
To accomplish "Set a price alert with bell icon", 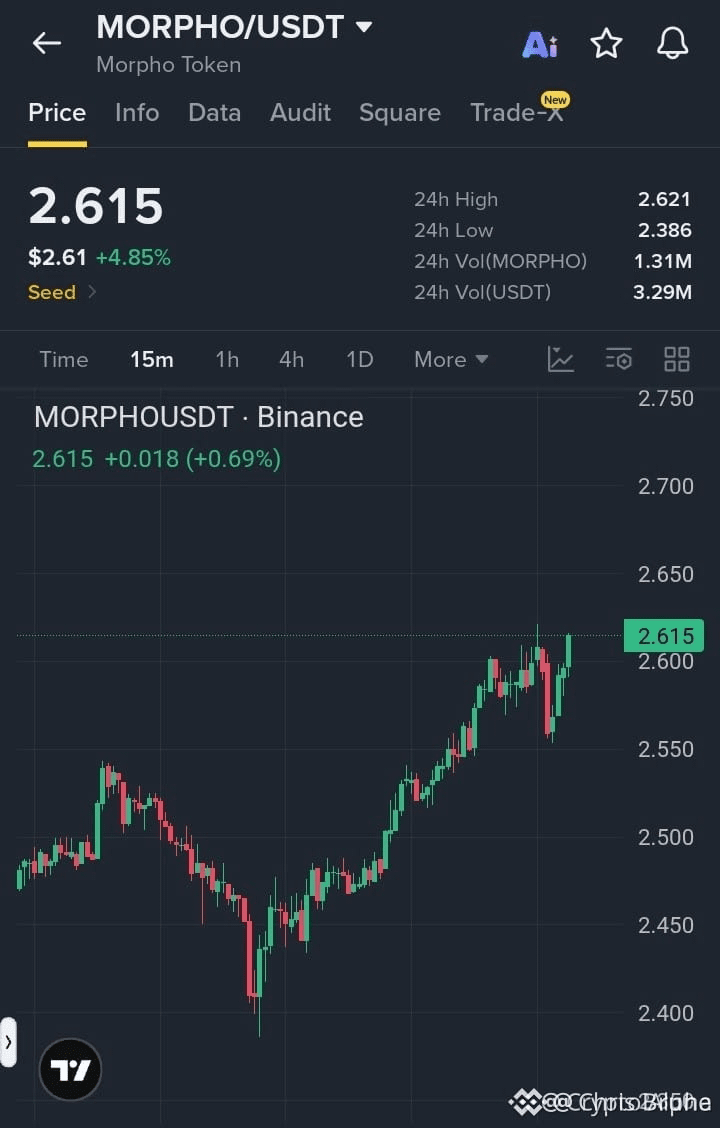I will tap(673, 44).
